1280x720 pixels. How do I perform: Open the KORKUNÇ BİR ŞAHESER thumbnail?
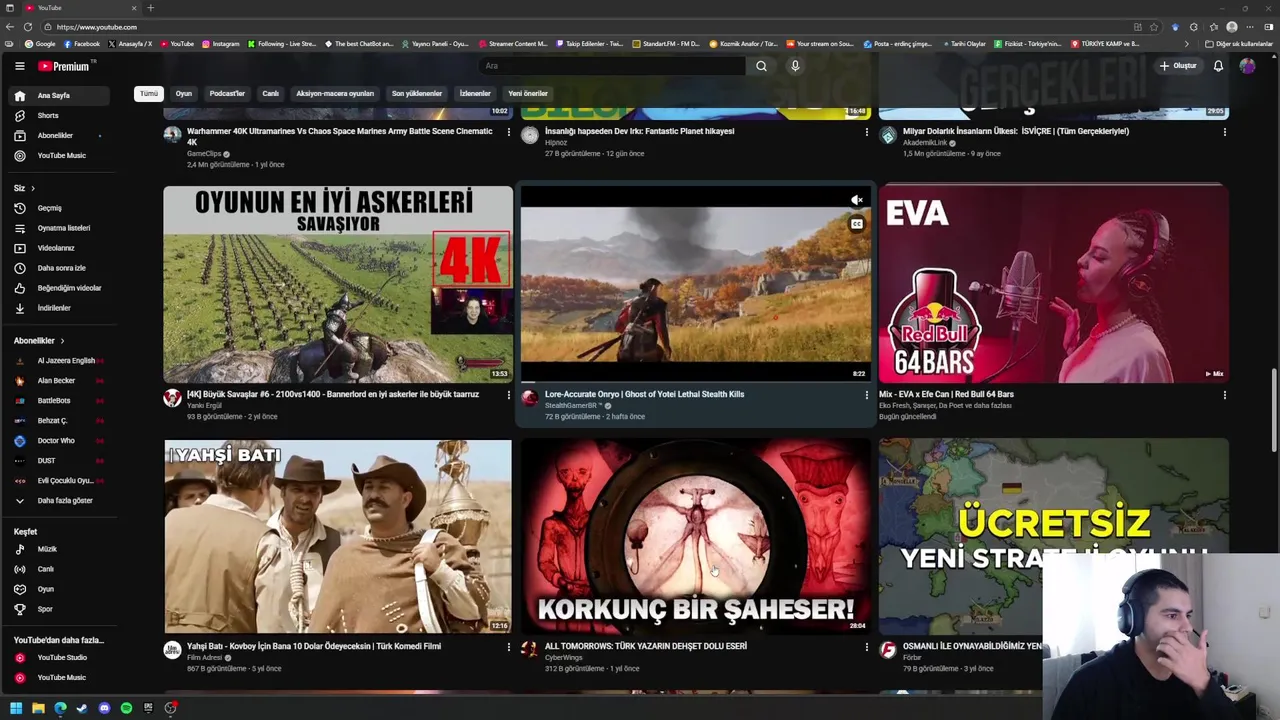pos(696,536)
